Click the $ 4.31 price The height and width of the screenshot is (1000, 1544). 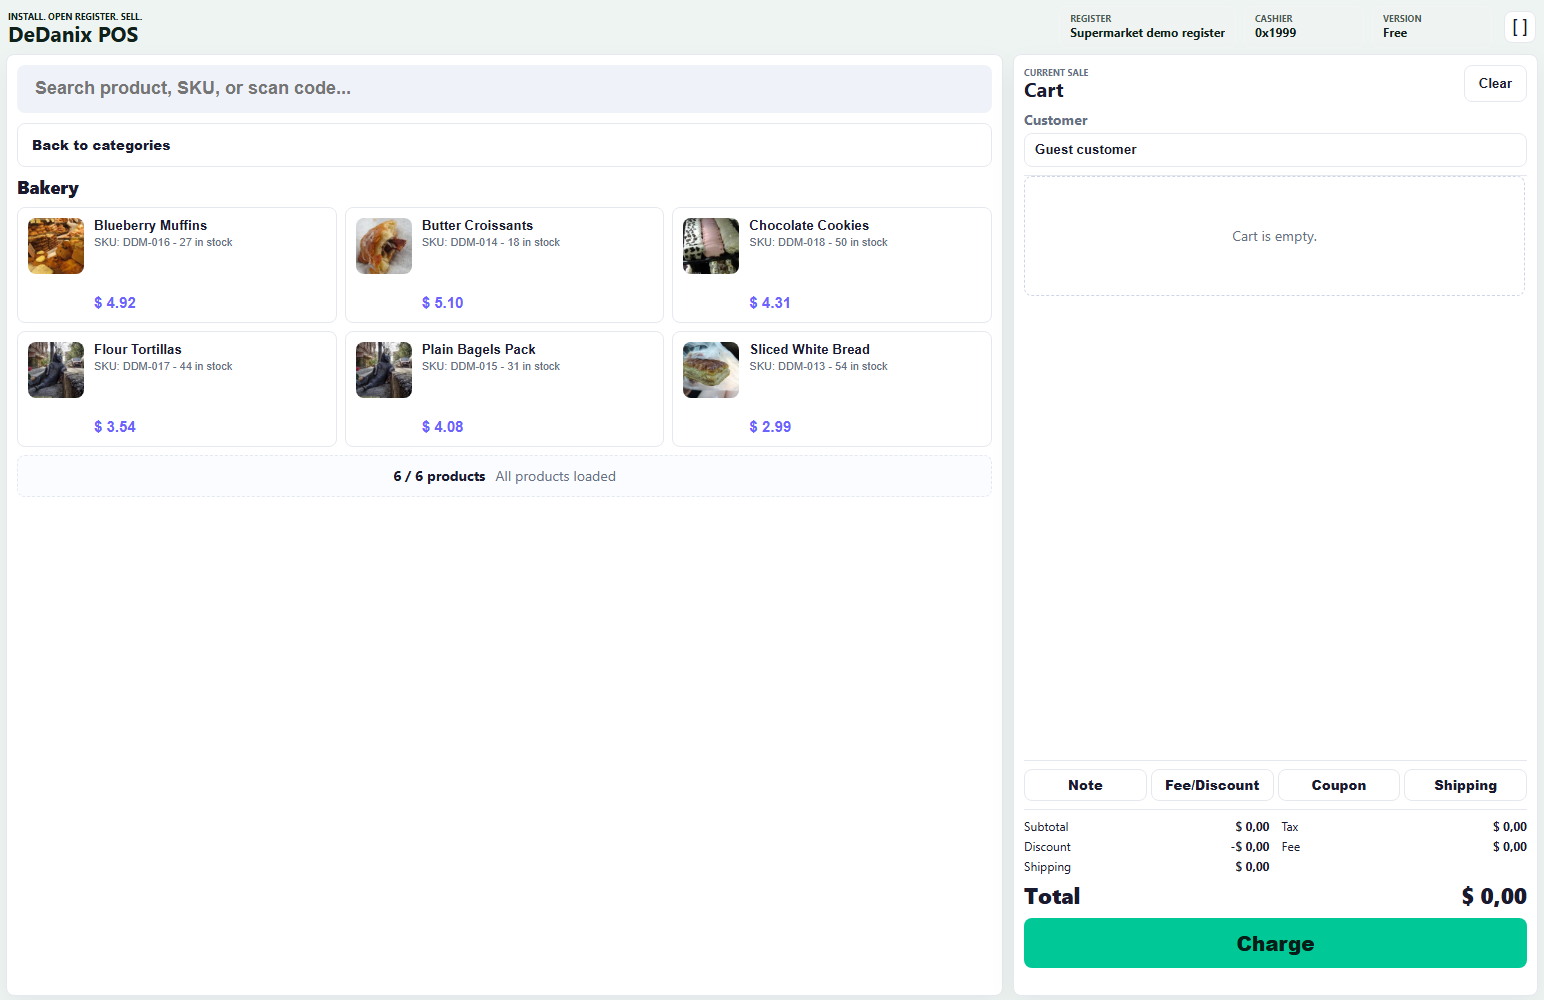click(x=770, y=303)
